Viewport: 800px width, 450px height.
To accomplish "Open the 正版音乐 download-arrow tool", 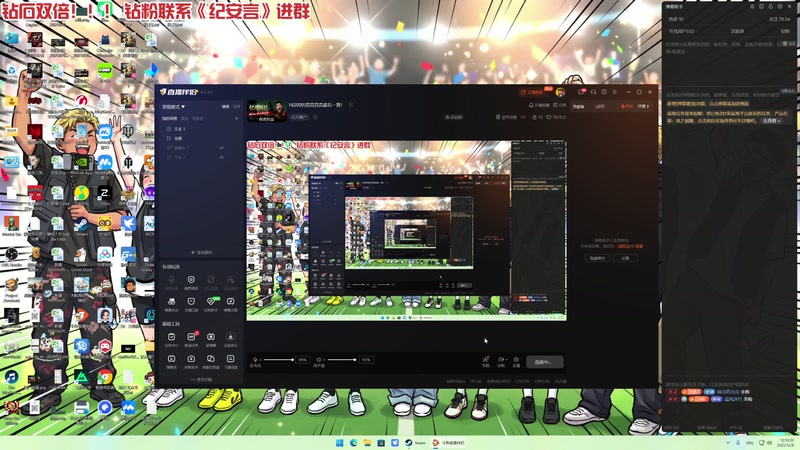I will coord(231,339).
